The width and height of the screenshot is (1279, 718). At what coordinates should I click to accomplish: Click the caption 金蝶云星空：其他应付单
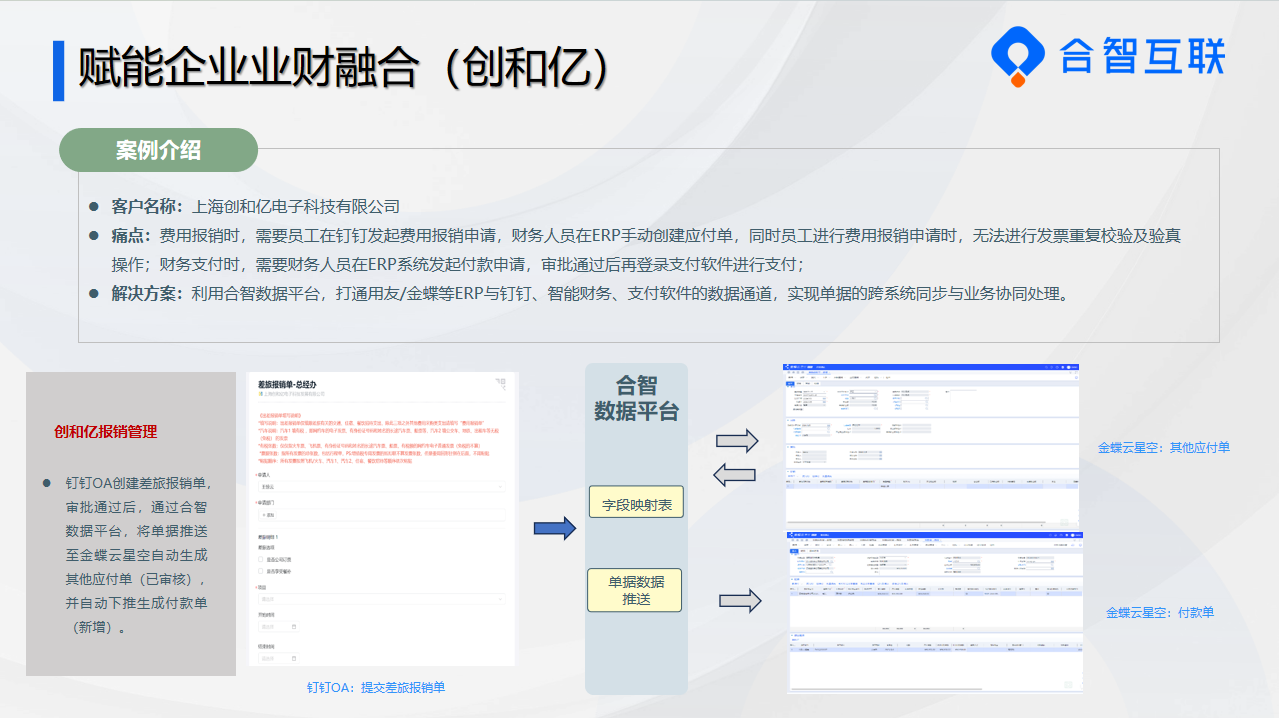1164,447
